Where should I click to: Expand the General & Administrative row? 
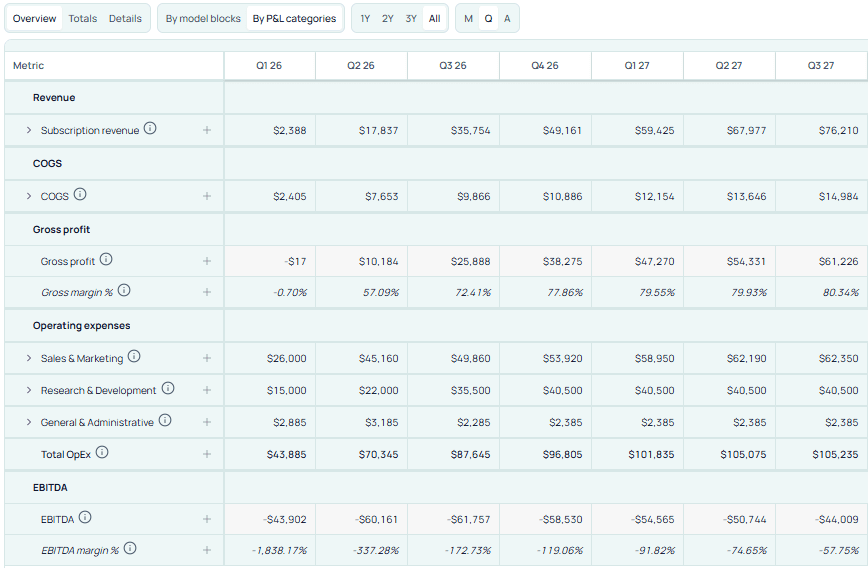[29, 422]
